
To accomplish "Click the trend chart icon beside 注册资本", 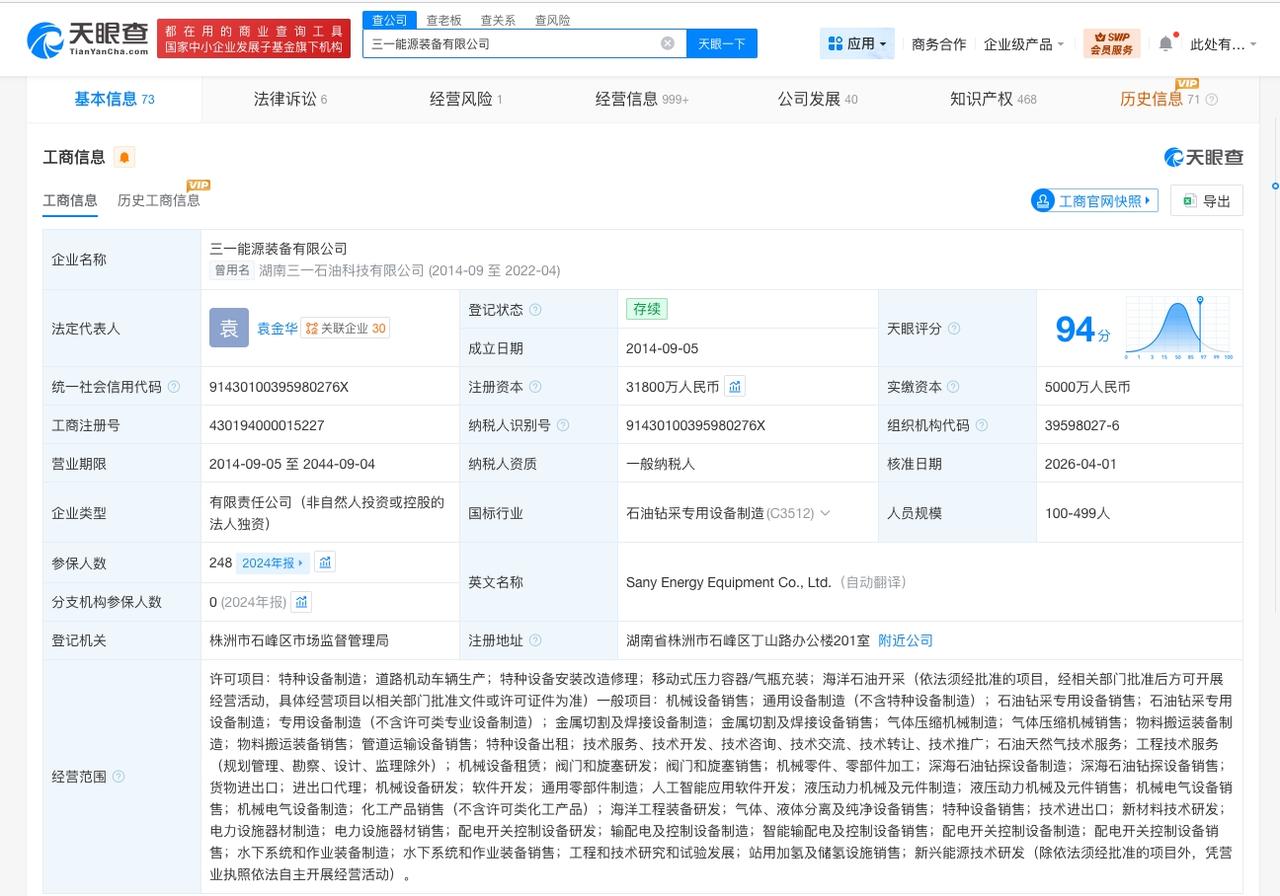I will [x=735, y=385].
